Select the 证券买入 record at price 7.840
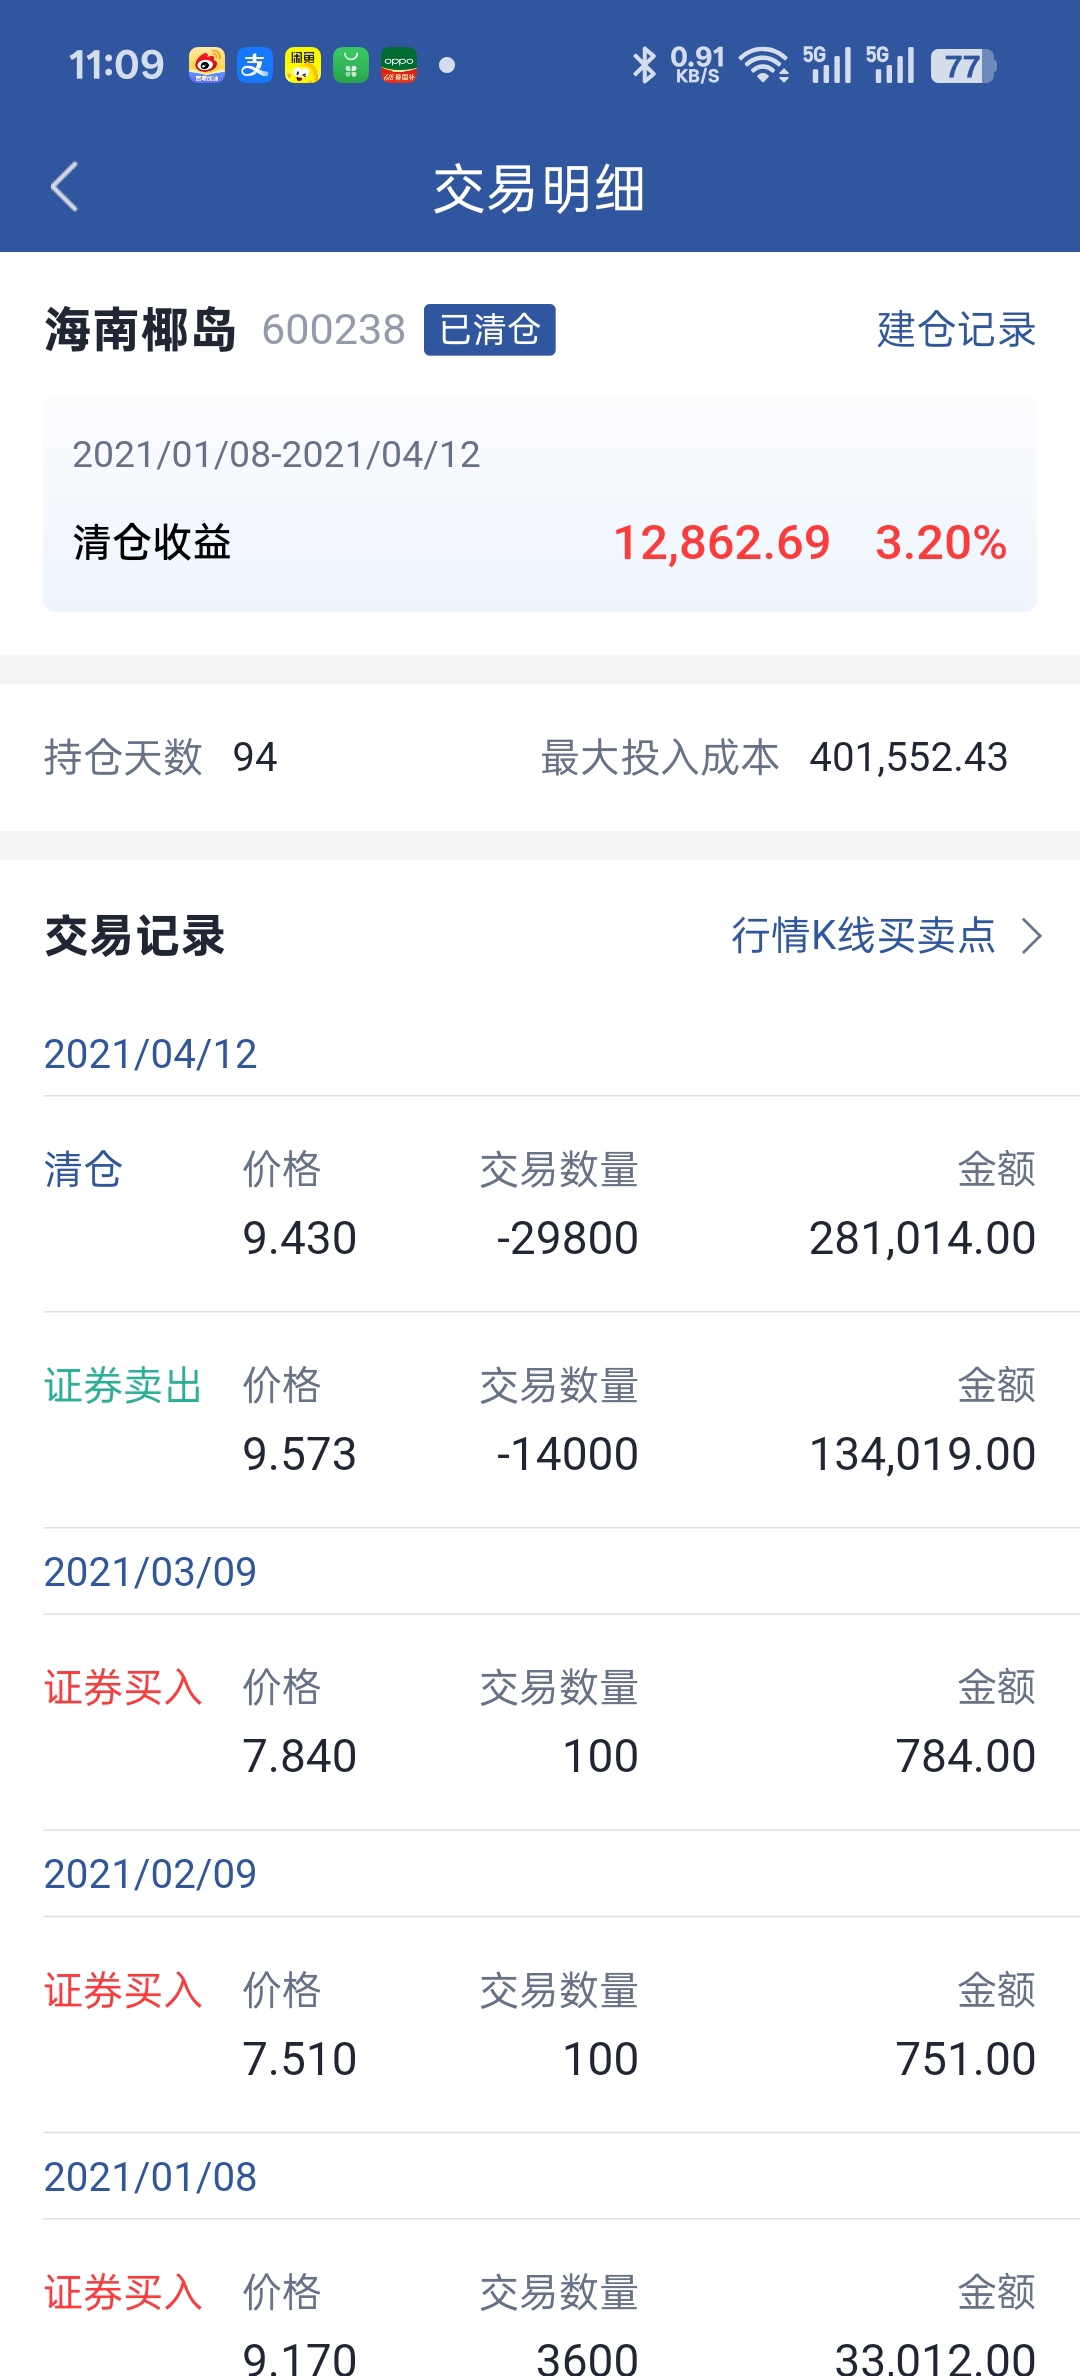This screenshot has width=1080, height=2376. click(540, 1722)
